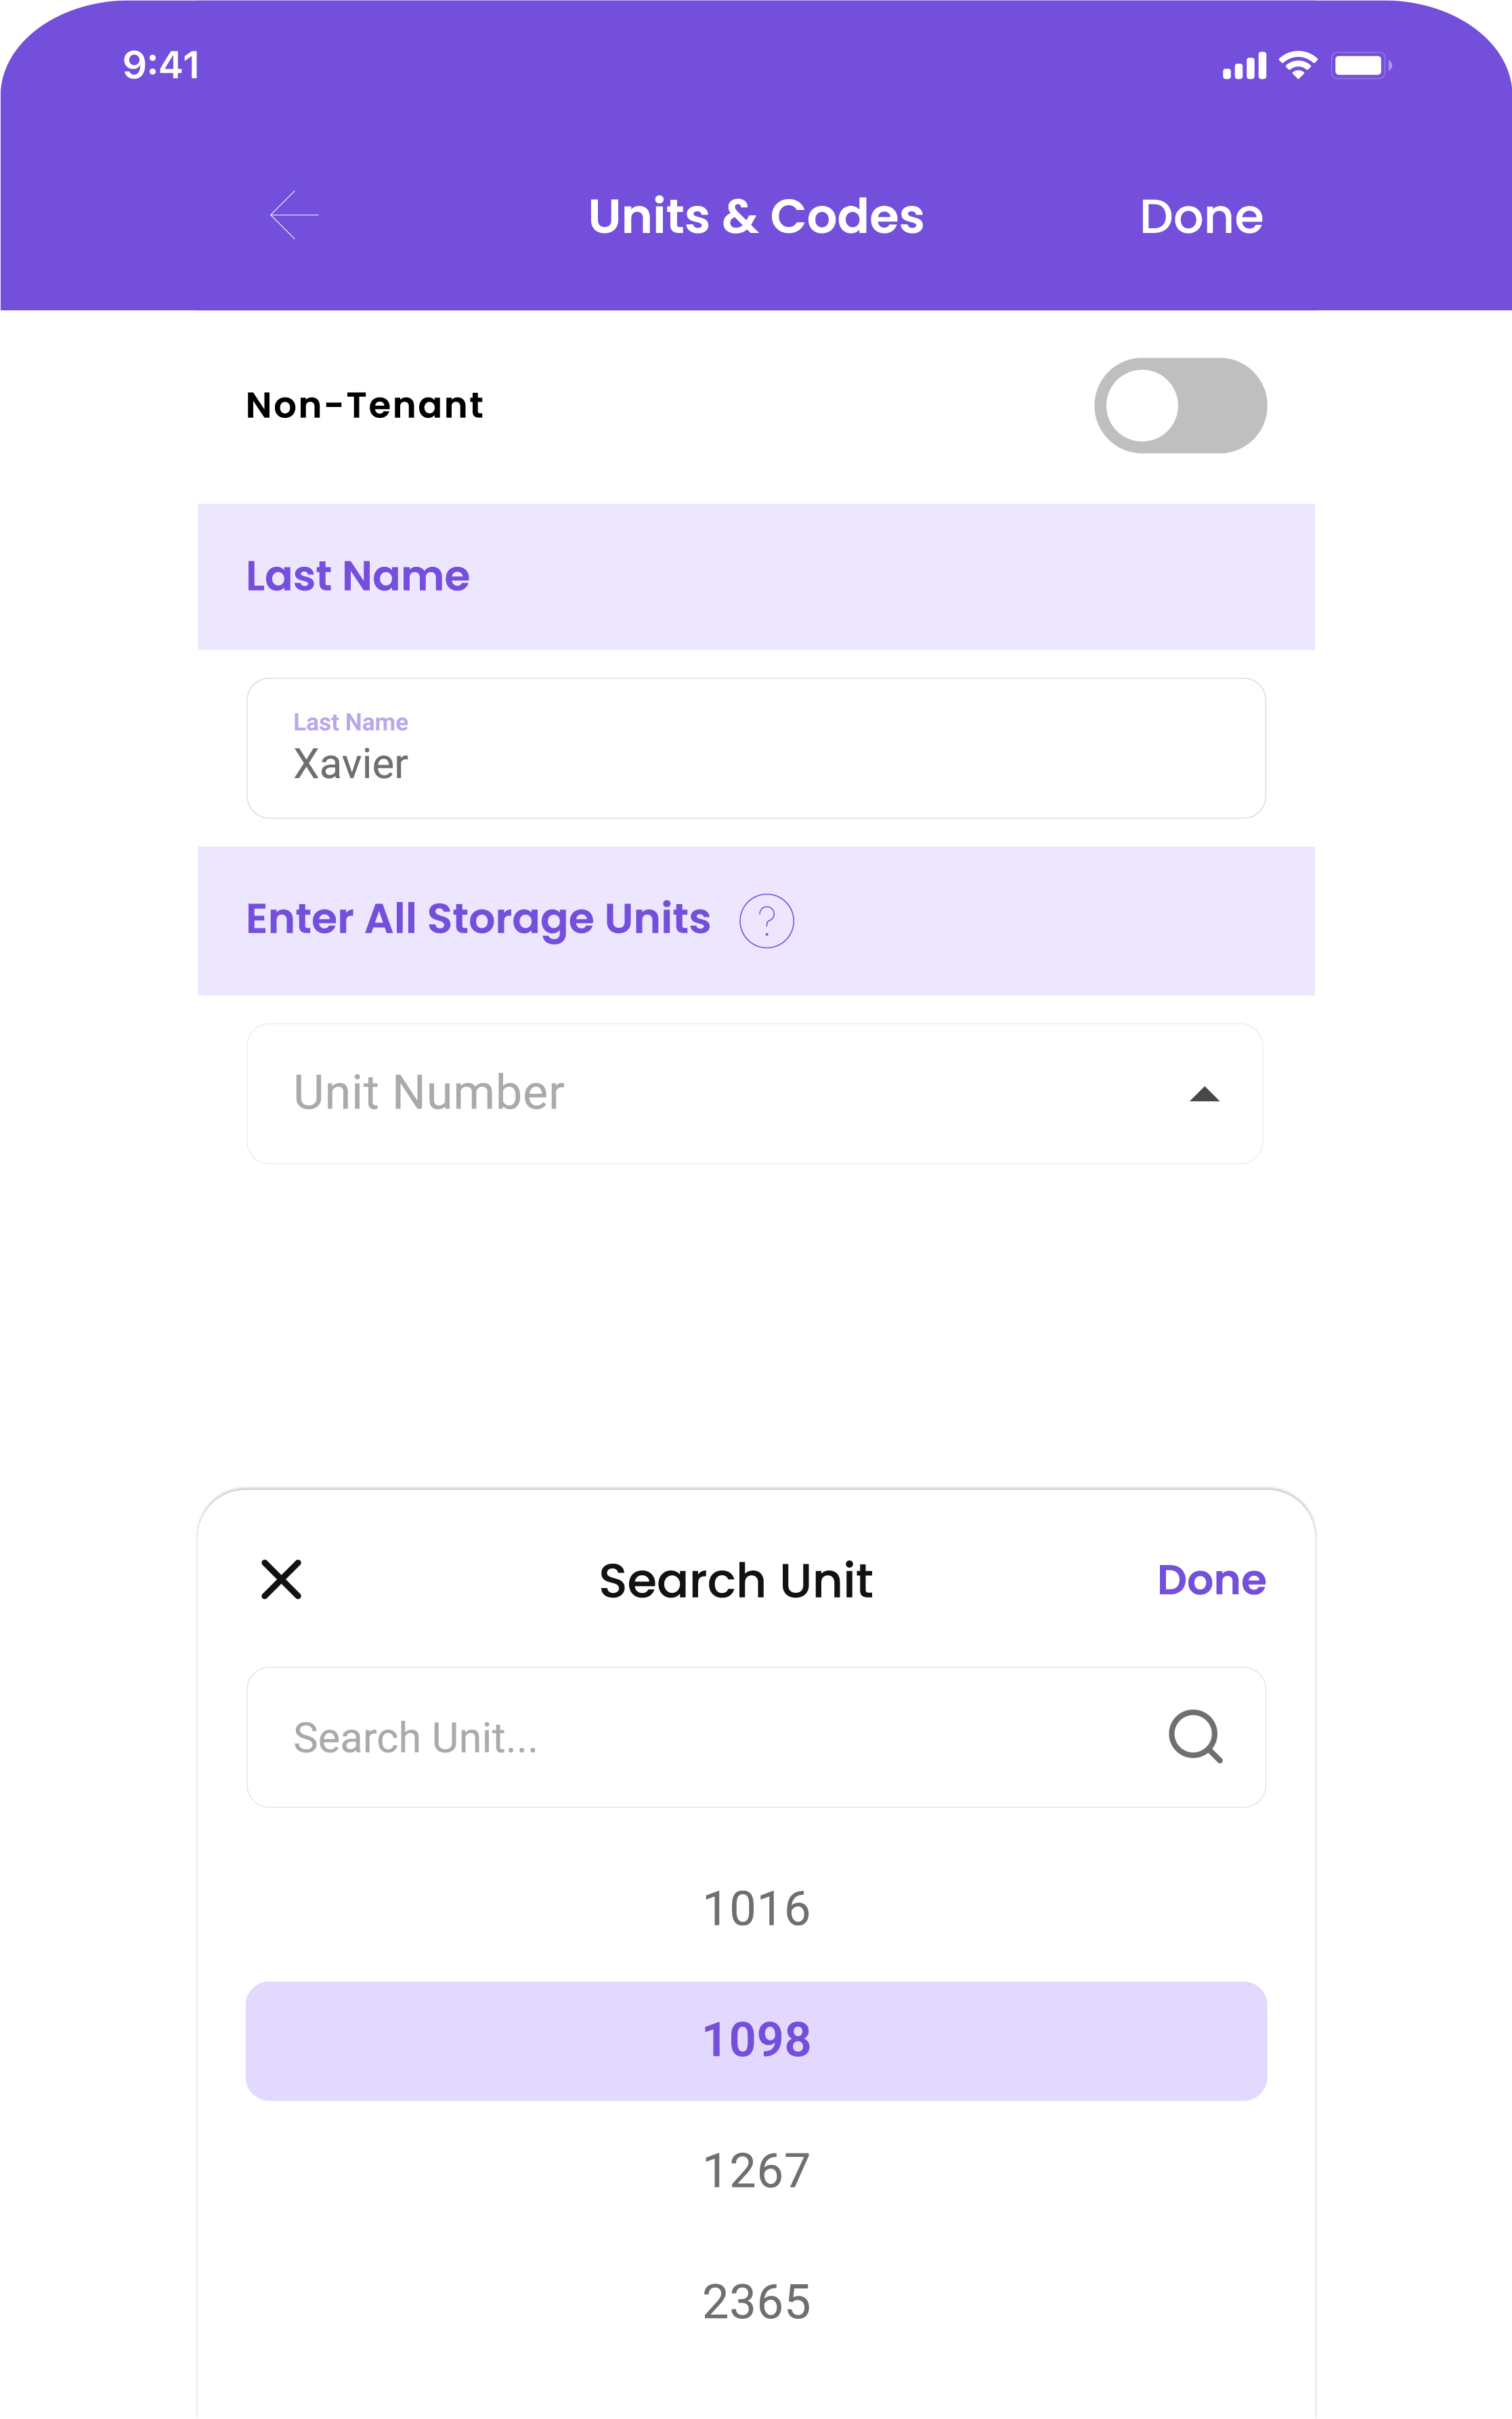Image resolution: width=1512 pixels, height=2419 pixels.
Task: Collapse the Unit Number dropdown arrow
Action: point(1205,1094)
